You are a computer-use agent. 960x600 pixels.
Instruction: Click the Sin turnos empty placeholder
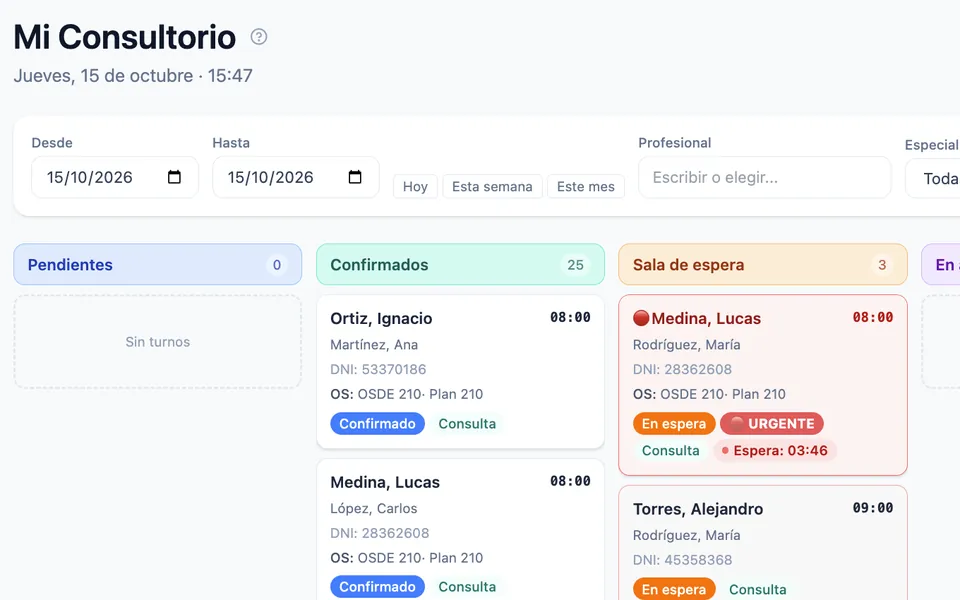(x=158, y=342)
